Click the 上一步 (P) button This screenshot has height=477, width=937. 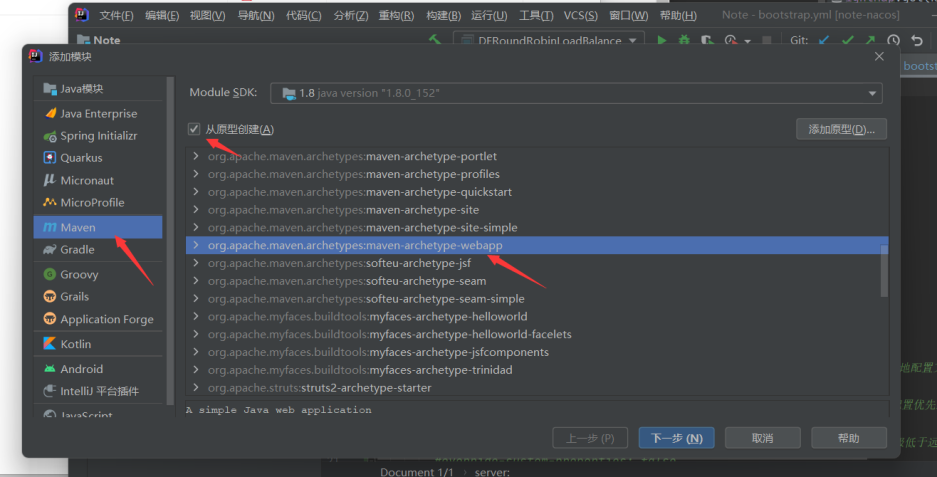[x=590, y=438]
